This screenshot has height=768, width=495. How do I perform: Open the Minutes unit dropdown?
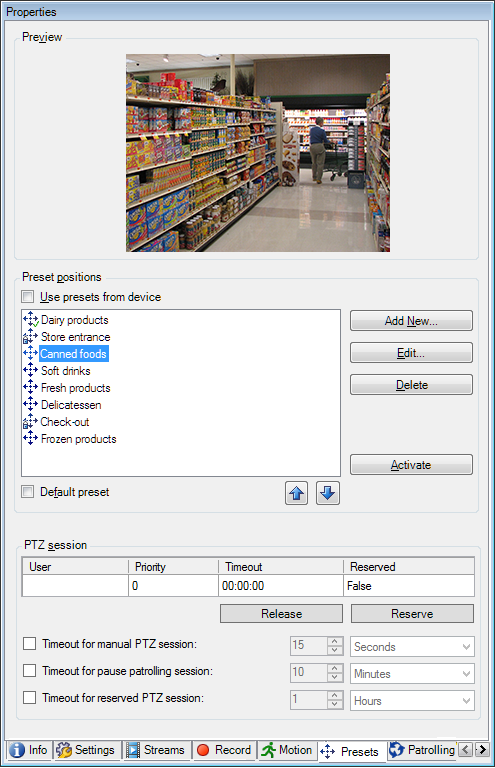click(412, 673)
